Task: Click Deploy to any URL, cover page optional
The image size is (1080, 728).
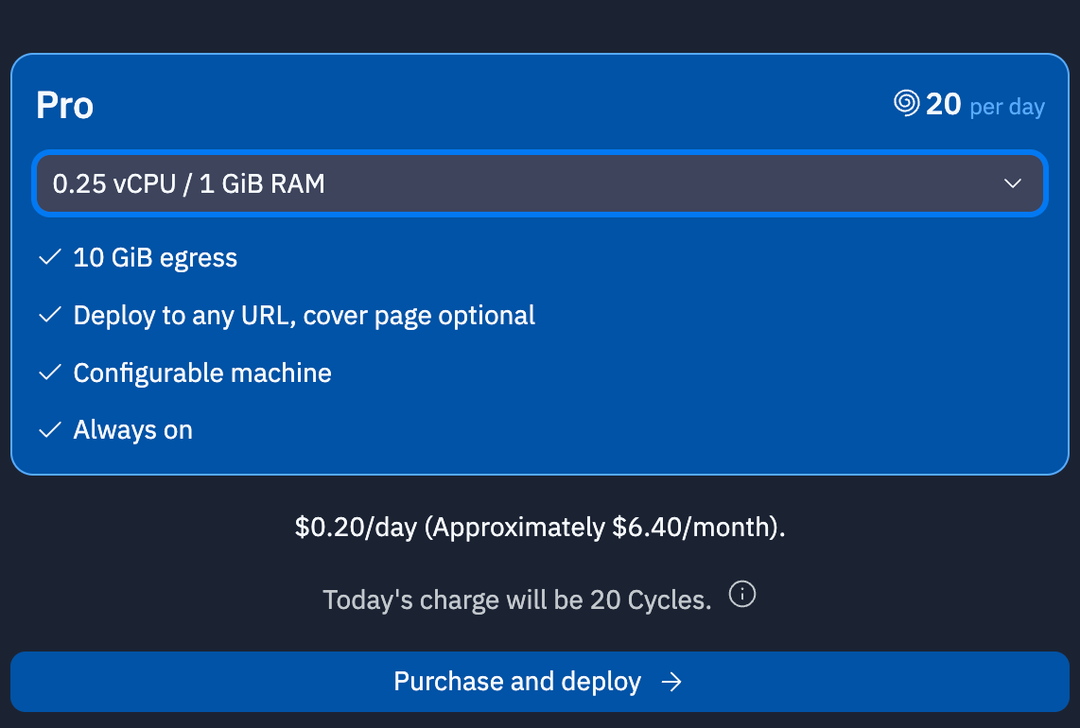Action: [x=304, y=316]
